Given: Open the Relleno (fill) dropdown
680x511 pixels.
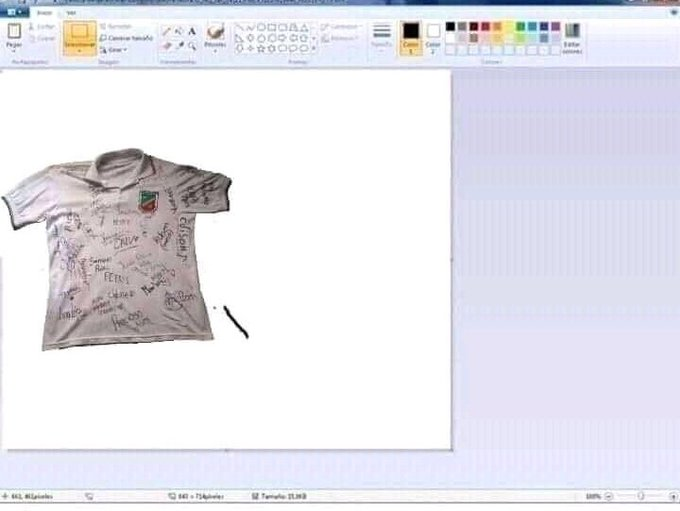Looking at the screenshot, I should point(341,39).
